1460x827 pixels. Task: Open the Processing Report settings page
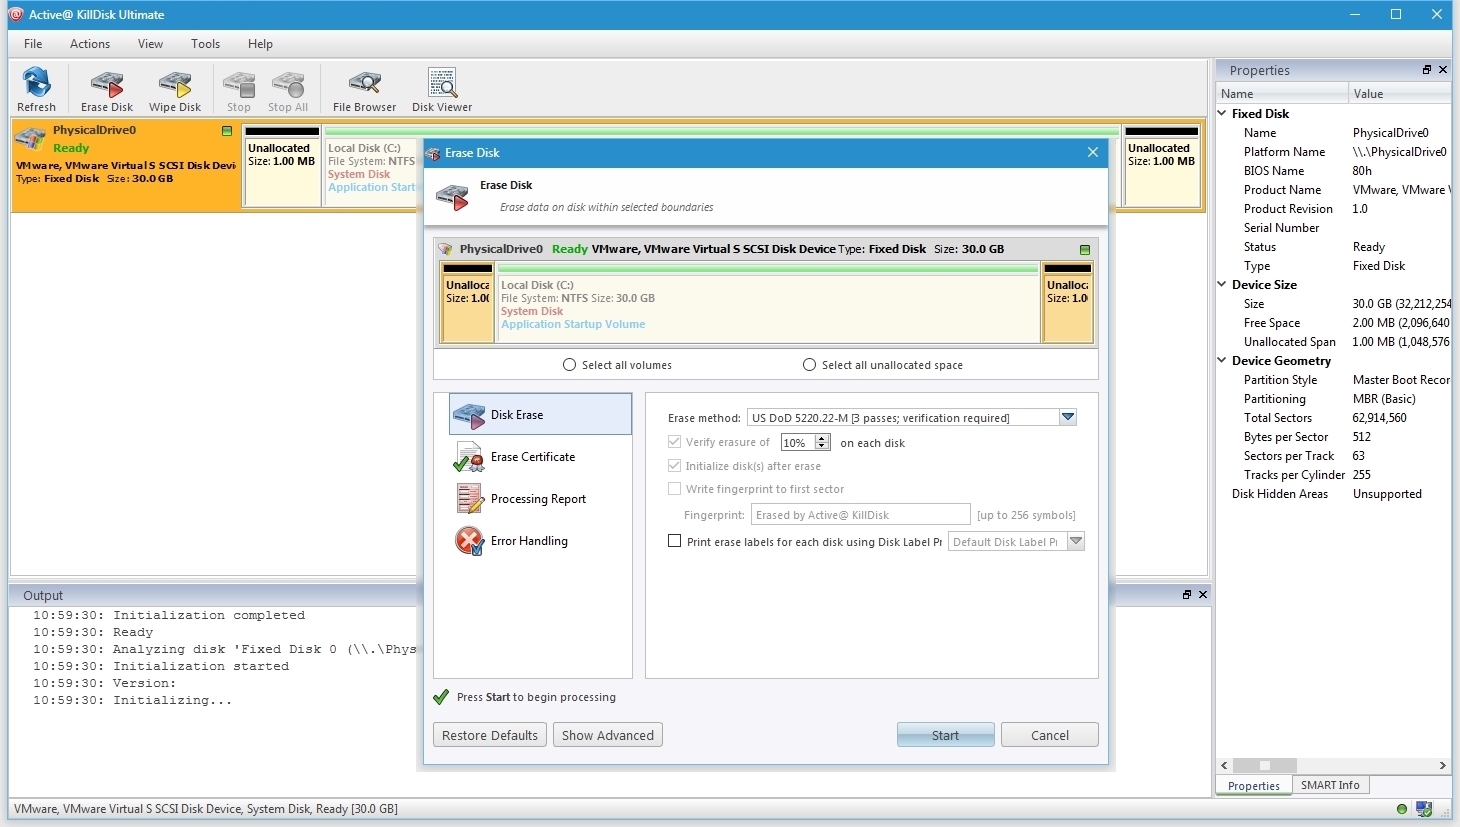pos(541,499)
